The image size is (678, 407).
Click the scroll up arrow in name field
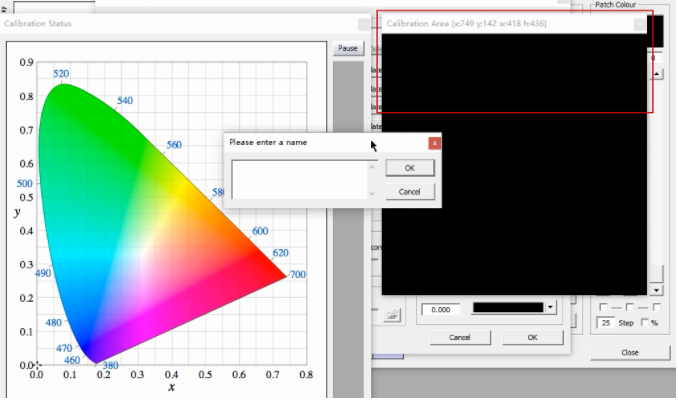(372, 167)
